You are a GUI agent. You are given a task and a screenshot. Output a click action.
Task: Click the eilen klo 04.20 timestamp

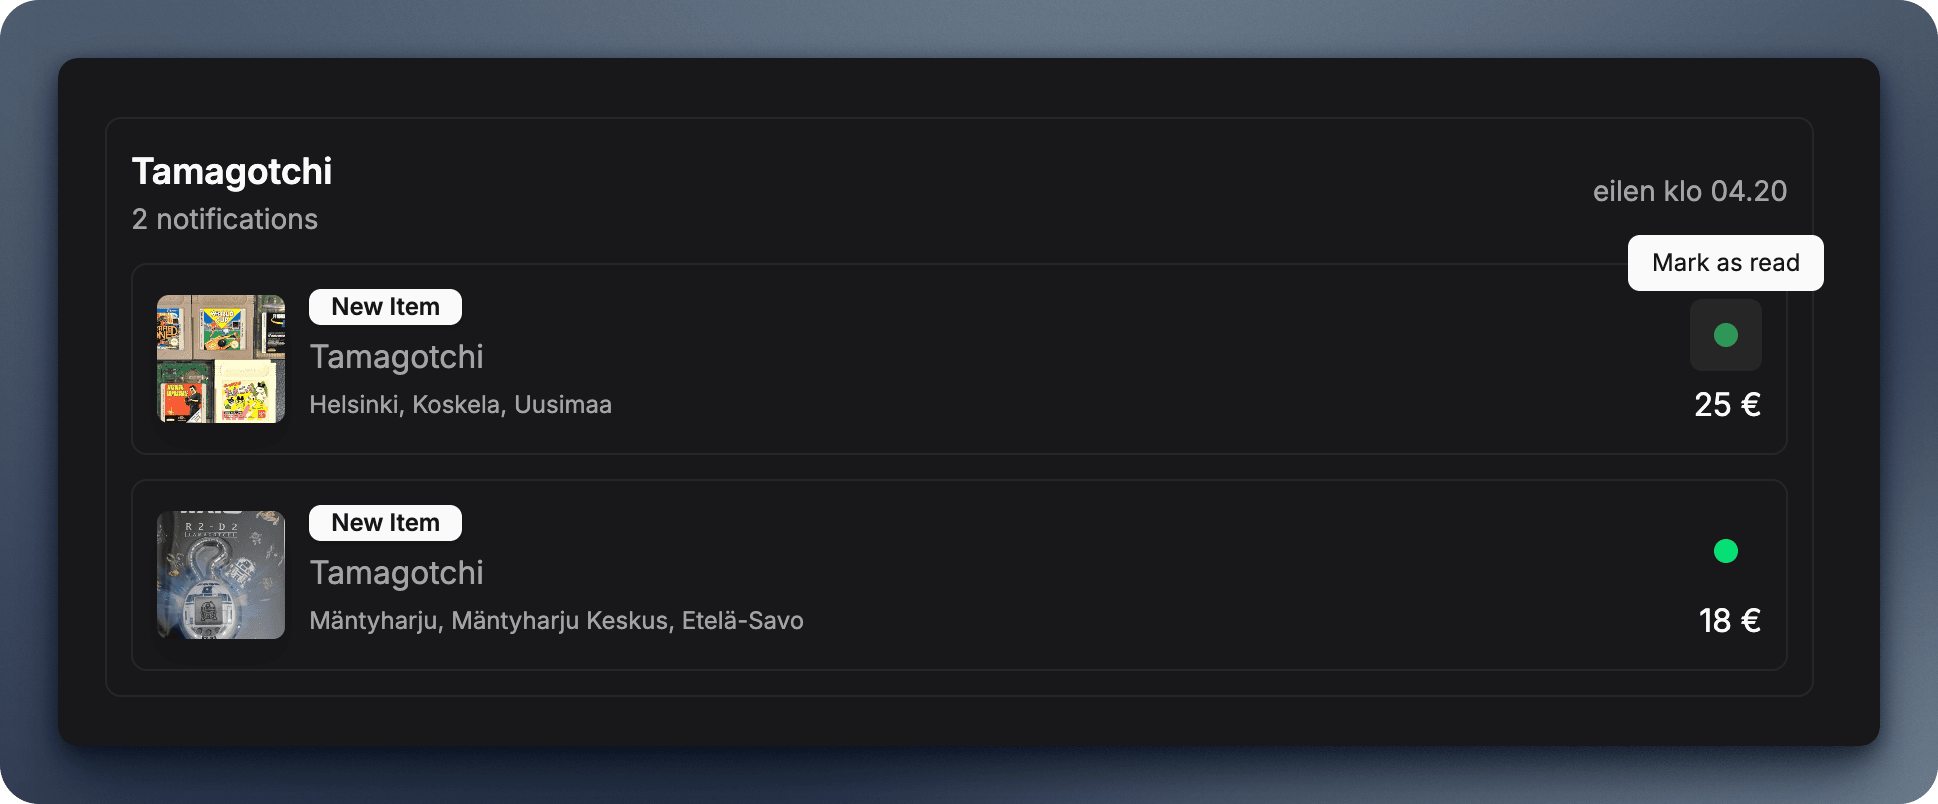(x=1689, y=191)
